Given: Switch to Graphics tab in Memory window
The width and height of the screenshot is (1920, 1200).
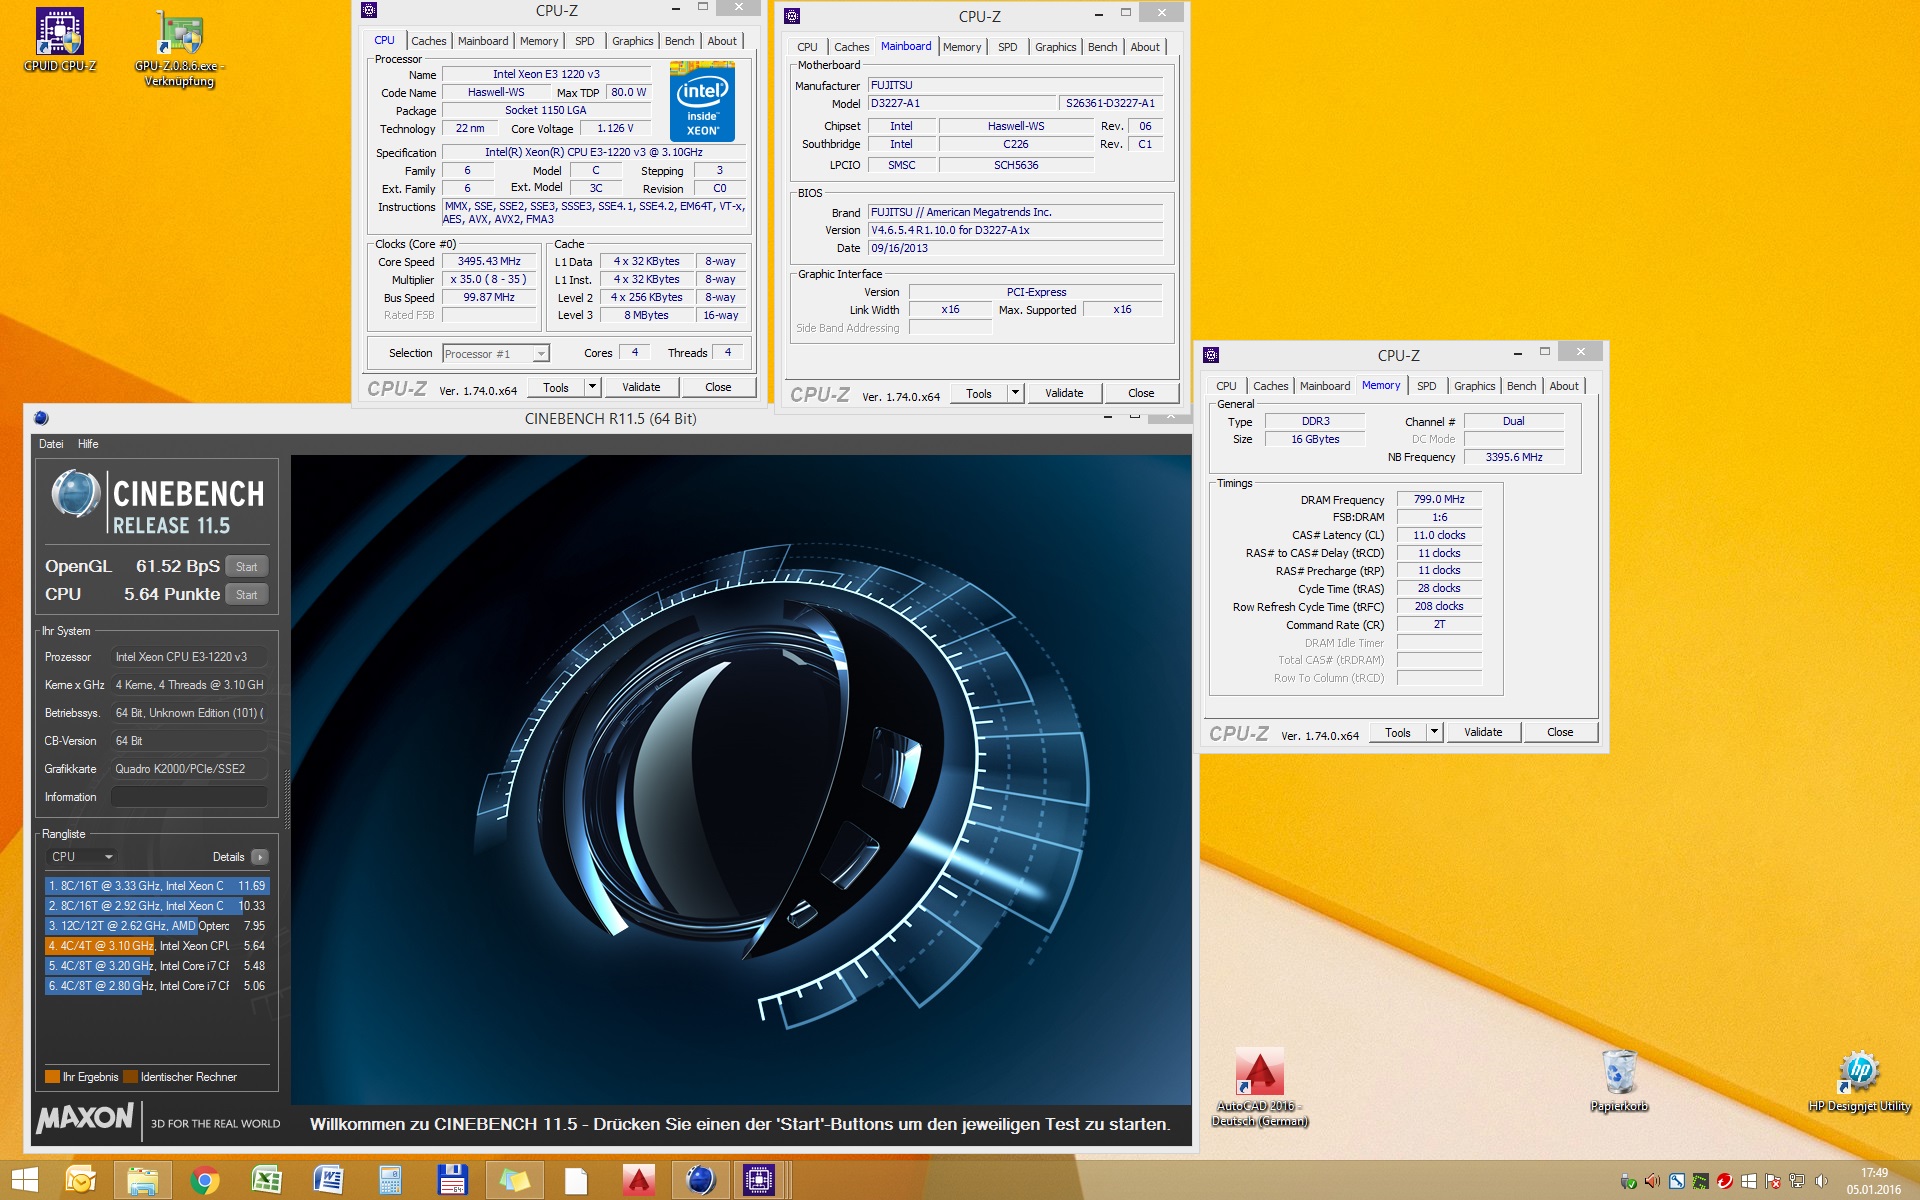Looking at the screenshot, I should tap(1474, 386).
